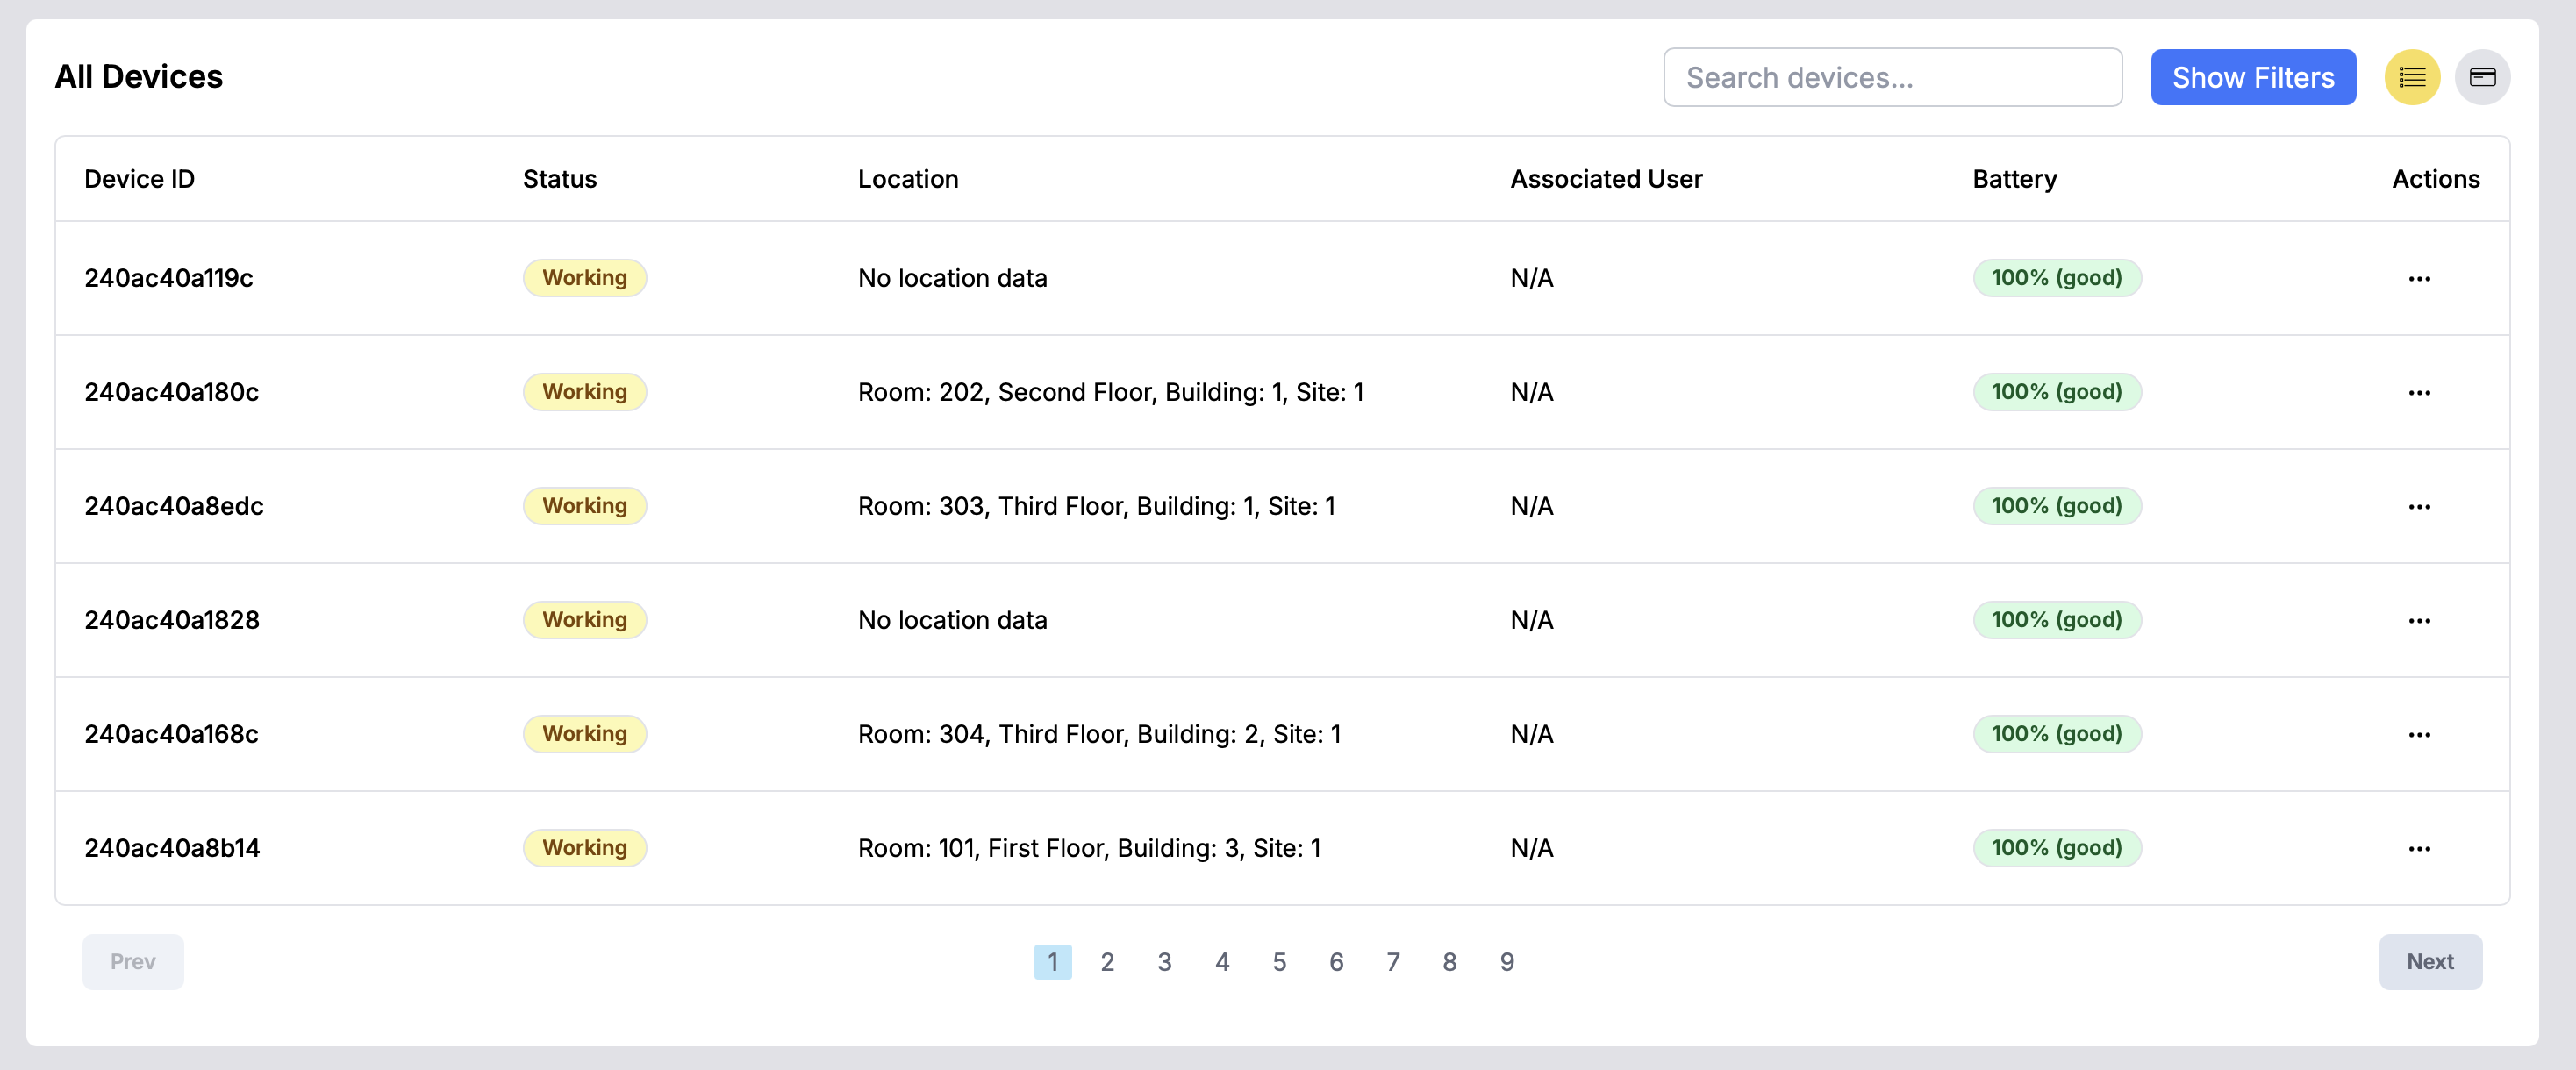
Task: Open actions menu for device 240ac40a8edc
Action: tap(2418, 507)
